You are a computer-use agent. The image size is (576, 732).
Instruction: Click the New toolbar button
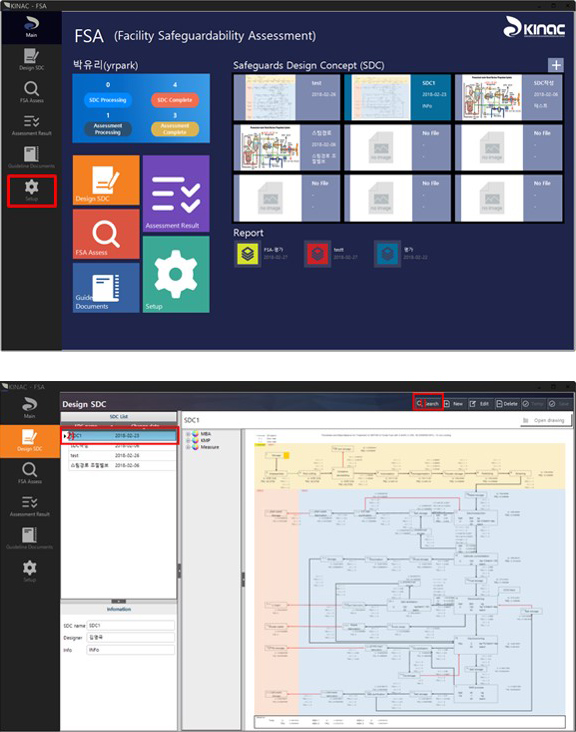pos(454,403)
